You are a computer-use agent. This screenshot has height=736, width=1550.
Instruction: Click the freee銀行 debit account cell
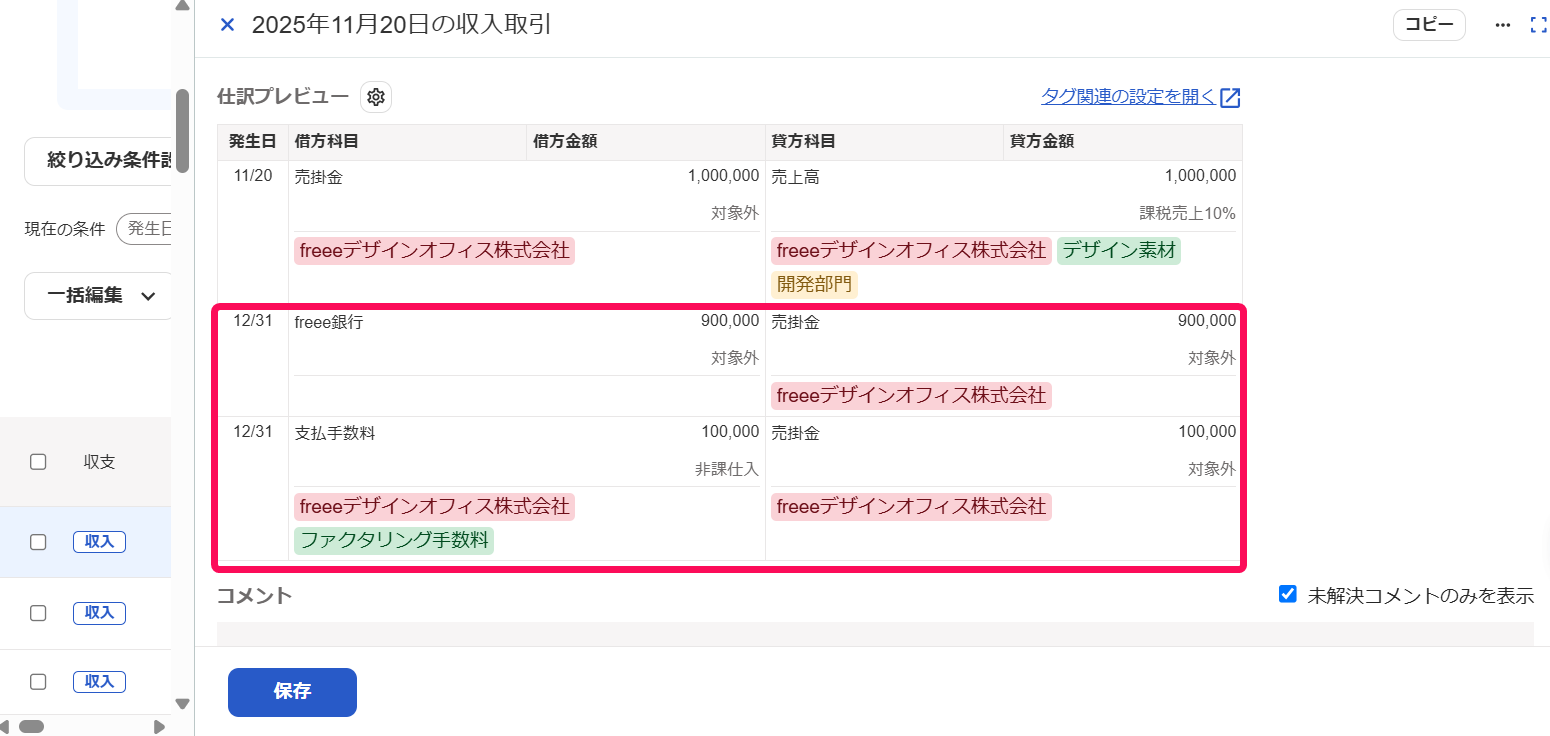click(x=329, y=323)
